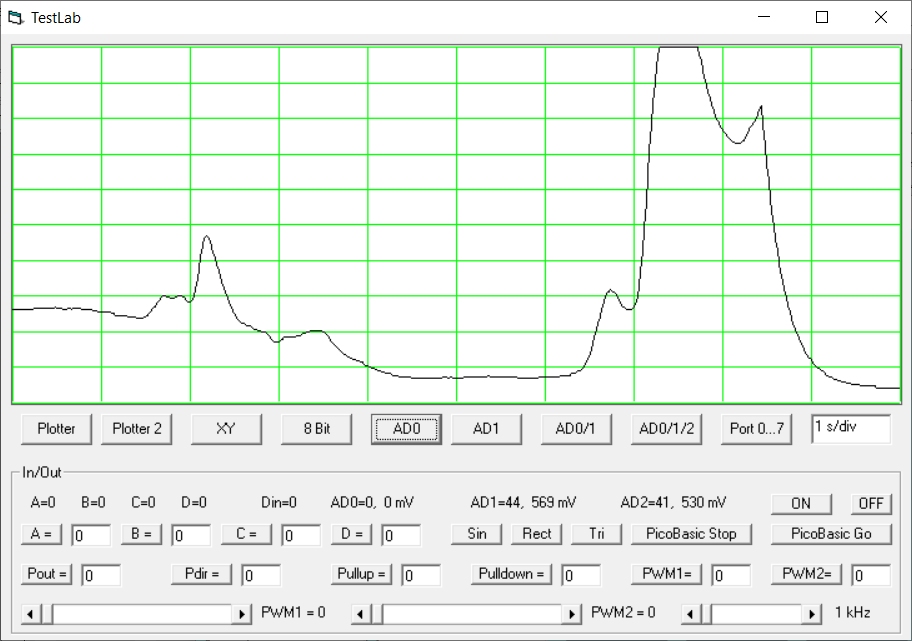The height and width of the screenshot is (641, 912).
Task: Select the AD1 channel button
Action: click(x=486, y=428)
